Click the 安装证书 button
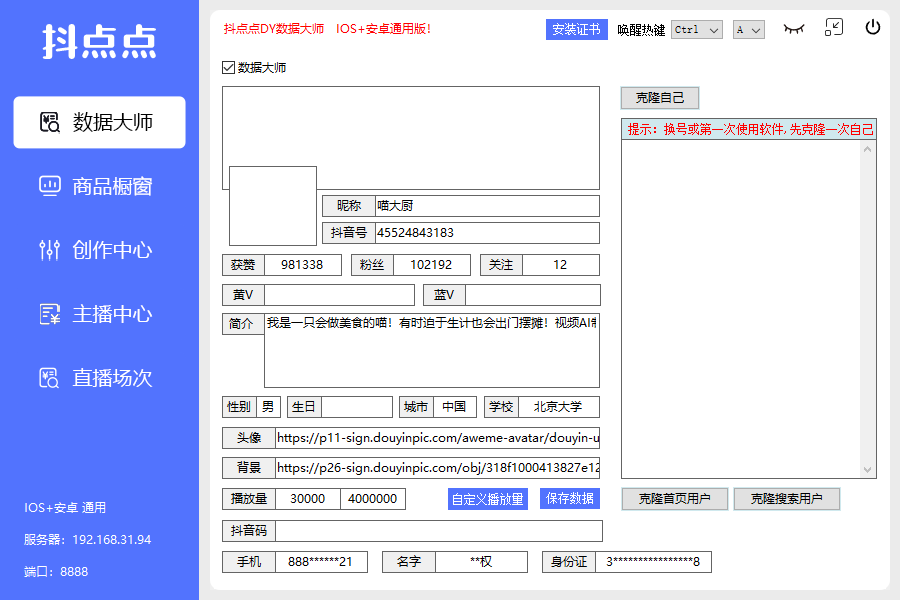Screen dimensions: 900x600 pyautogui.click(x=576, y=29)
